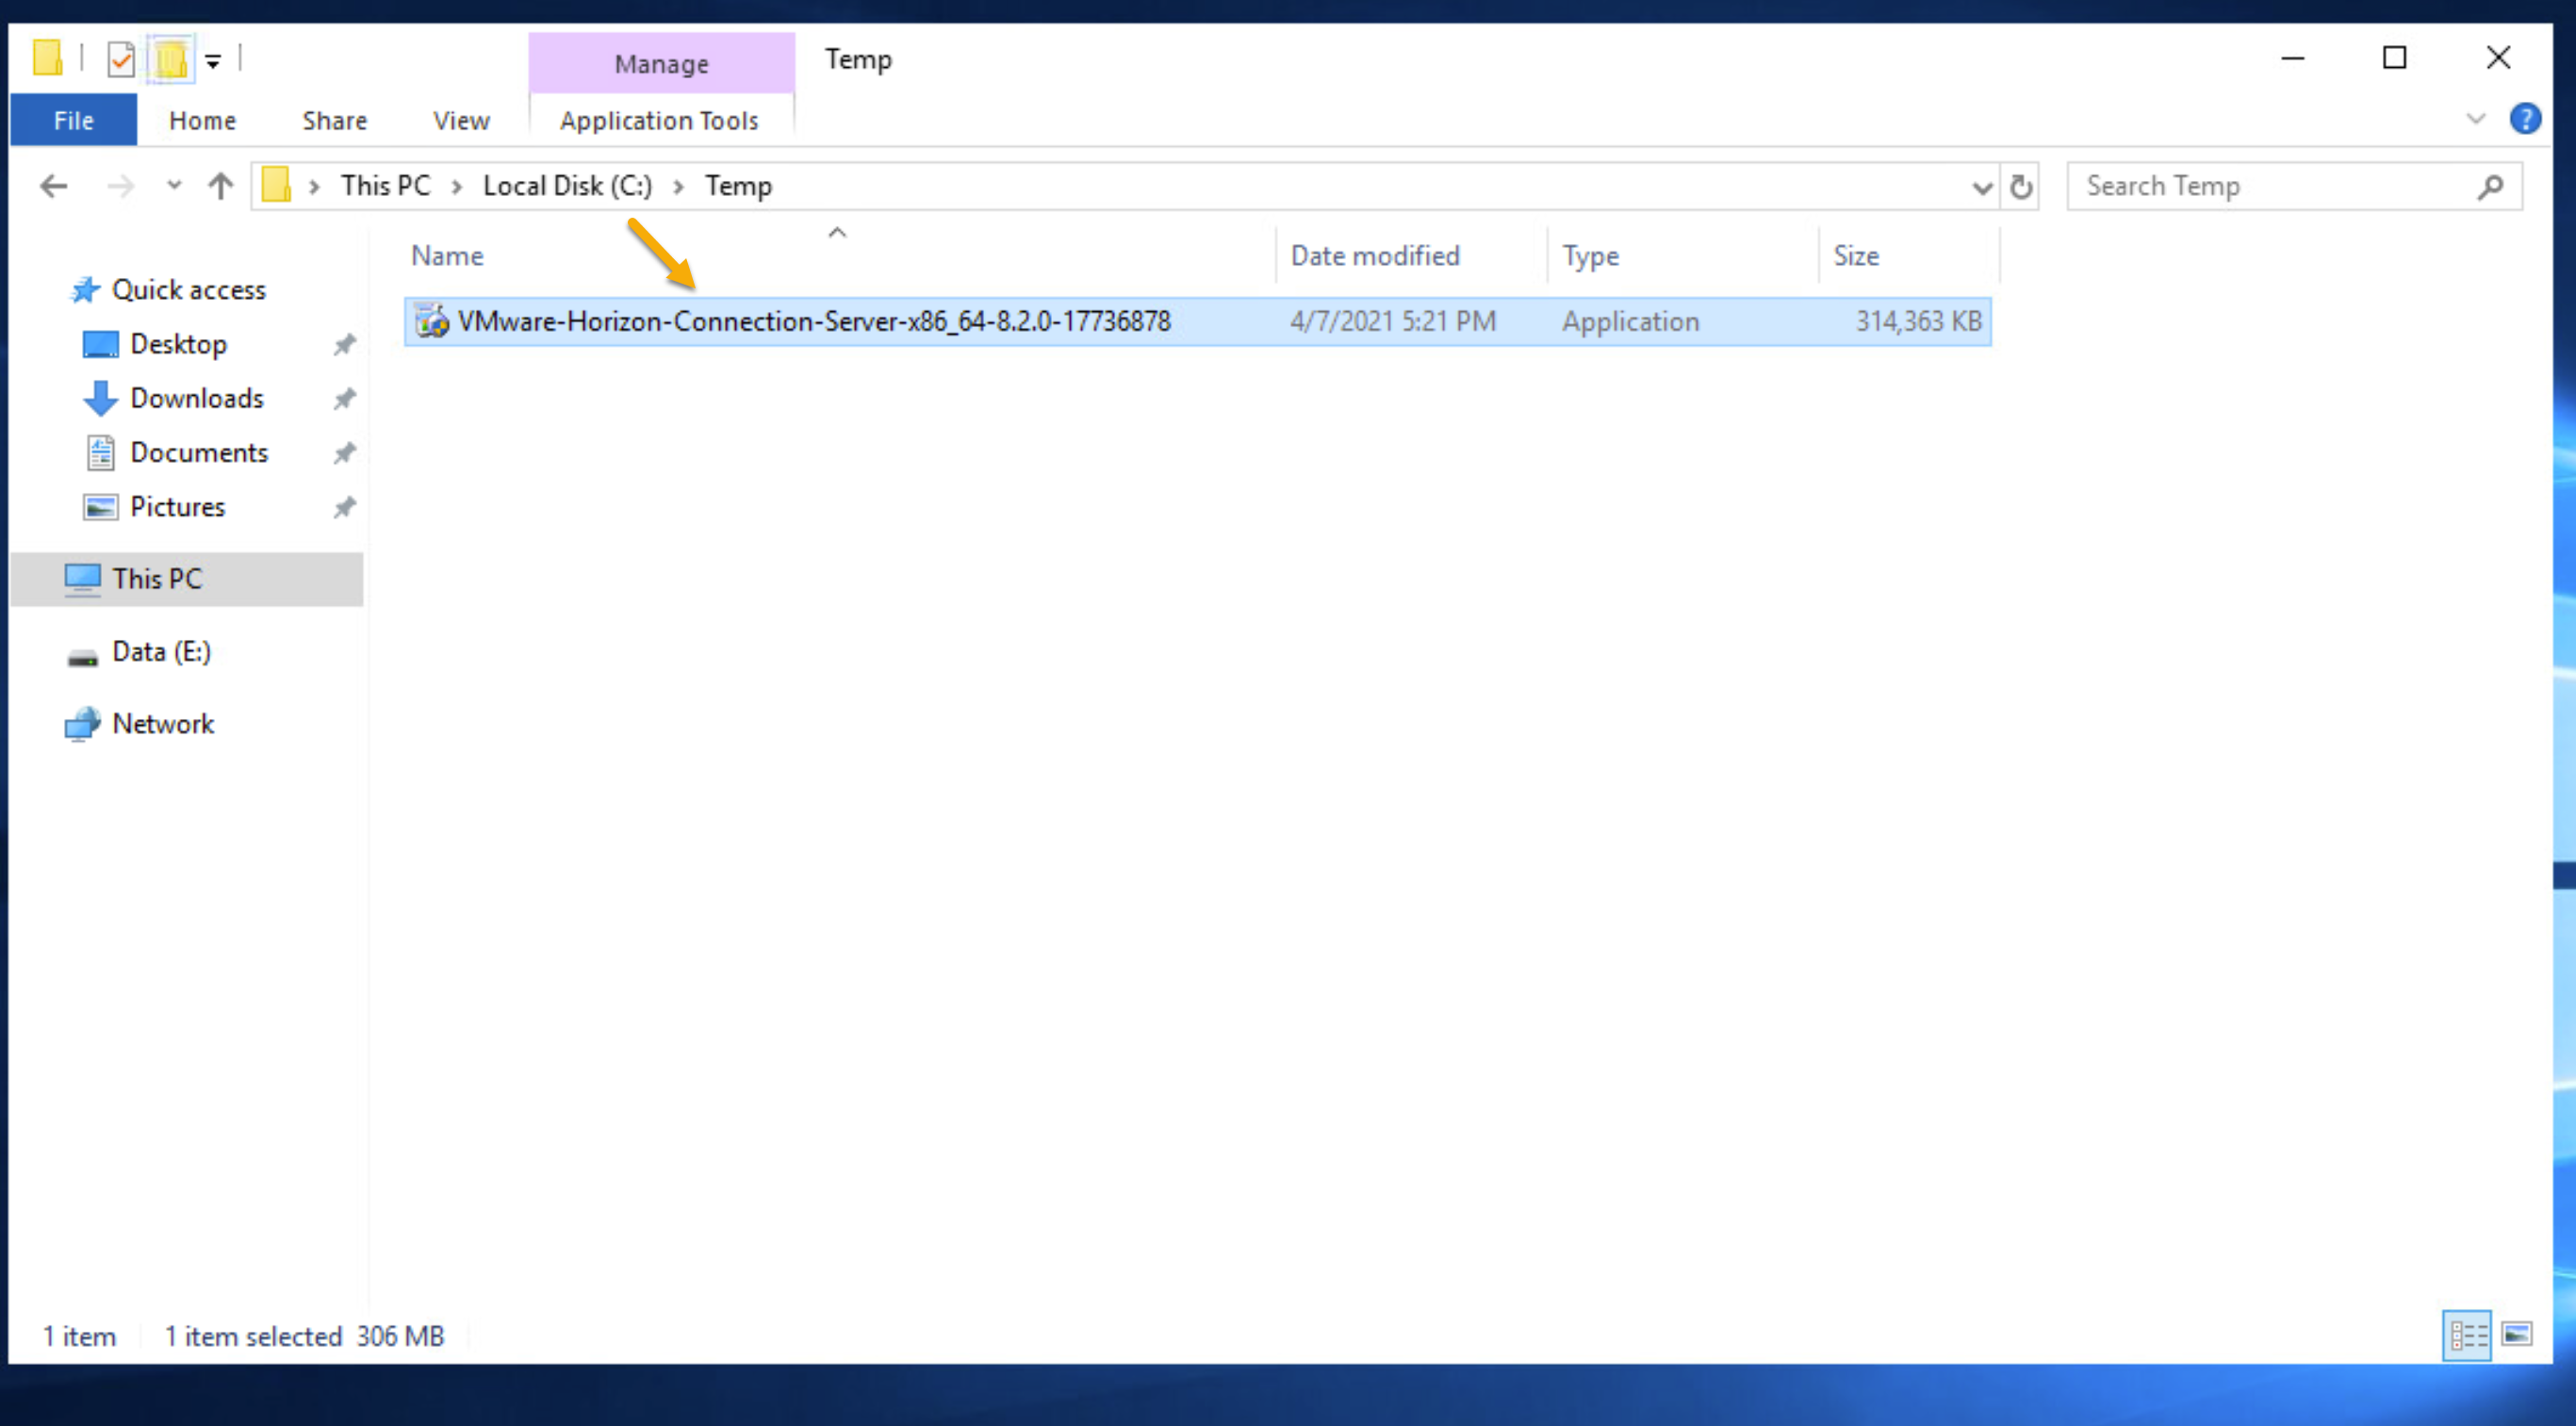
Task: Click the 4/7/2021 5:21 PM date cell
Action: click(x=1392, y=321)
